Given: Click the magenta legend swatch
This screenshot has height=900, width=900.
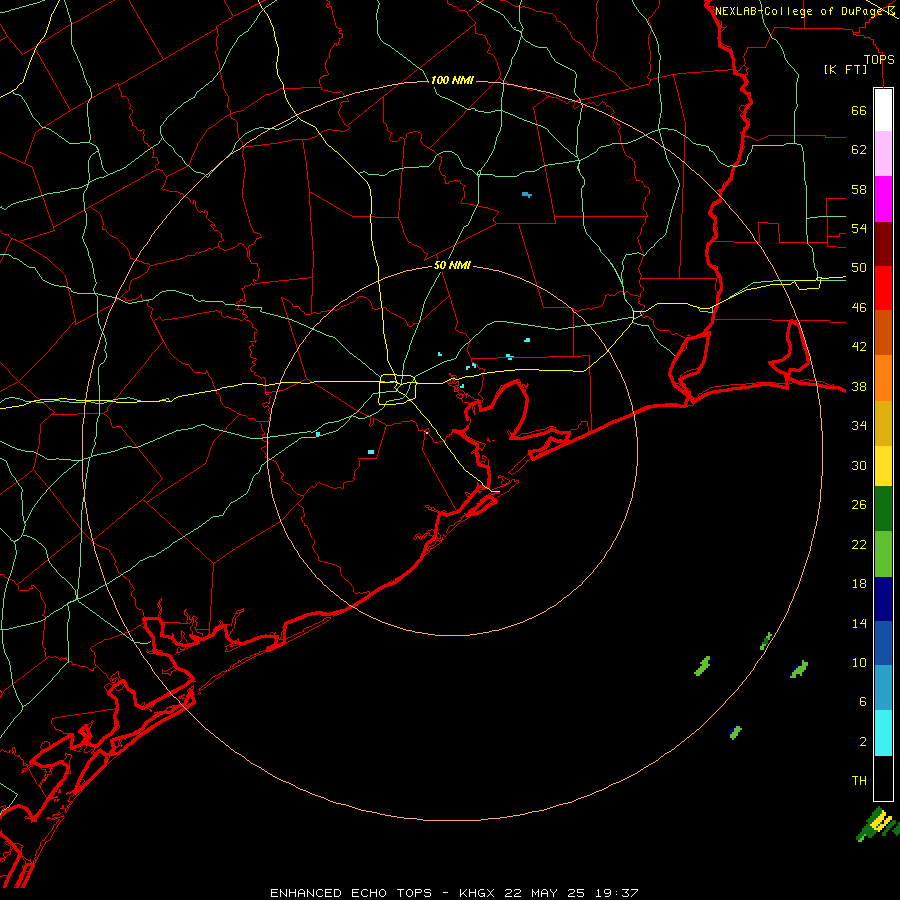Looking at the screenshot, I should [883, 199].
